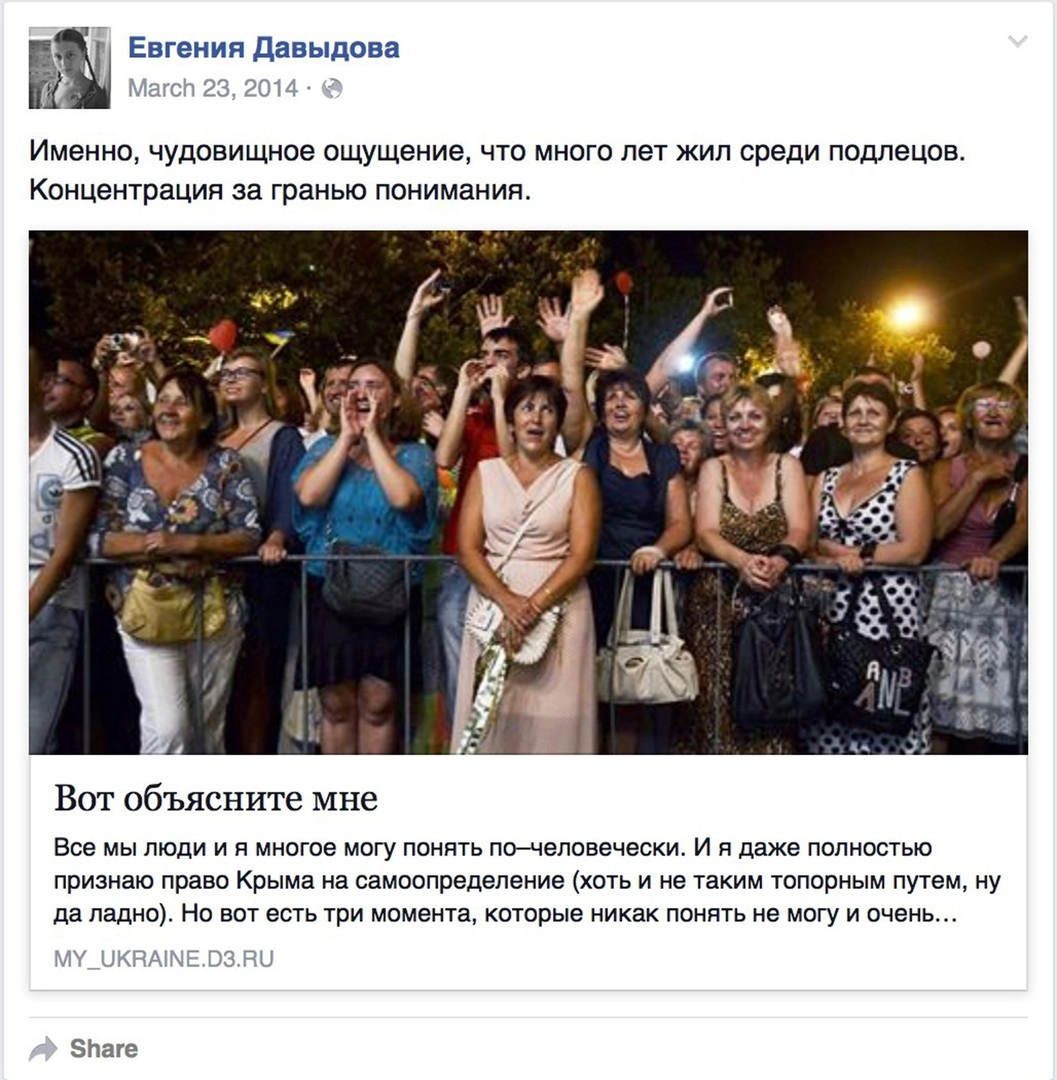Open the headline "Вот объясните мне"
This screenshot has width=1057, height=1080.
(x=216, y=799)
